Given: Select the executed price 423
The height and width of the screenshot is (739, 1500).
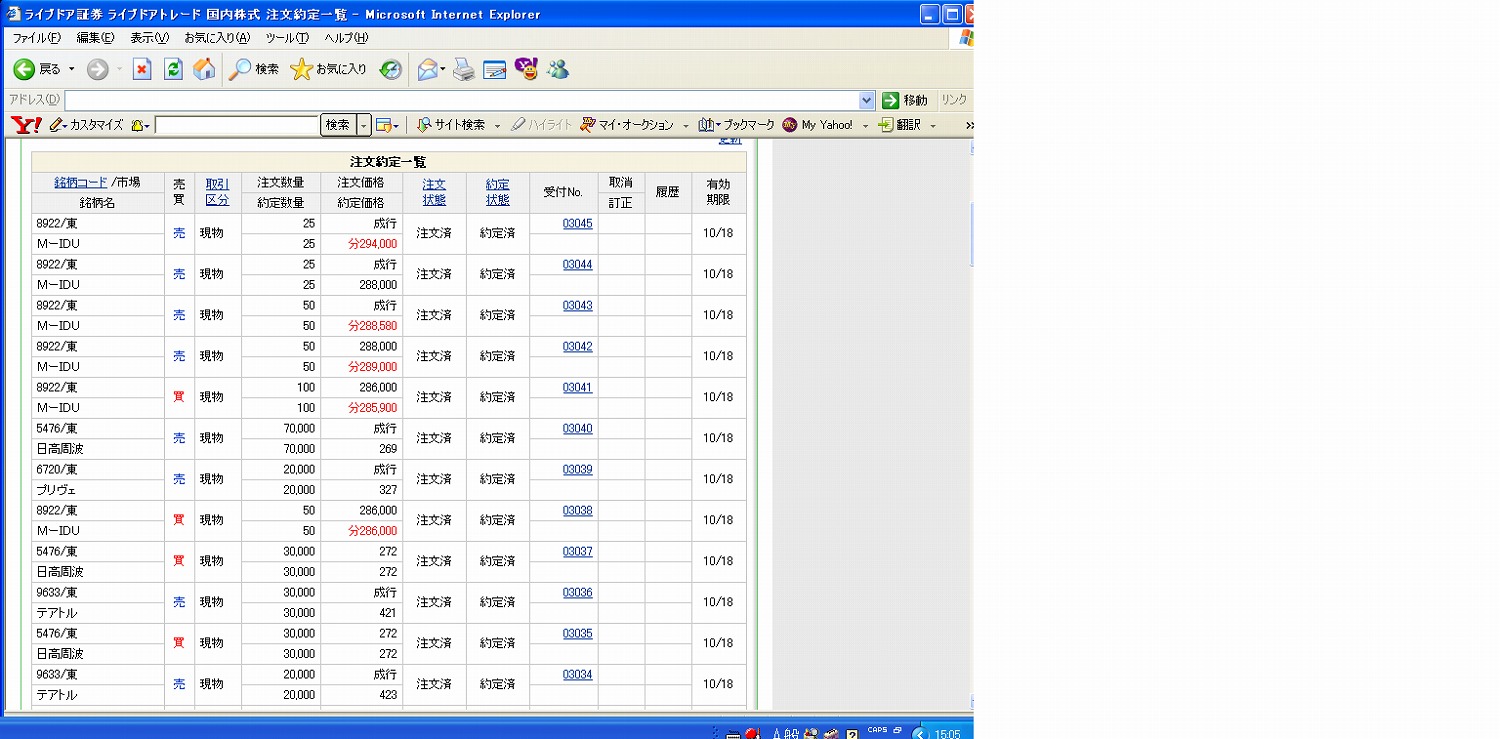Looking at the screenshot, I should pos(388,695).
